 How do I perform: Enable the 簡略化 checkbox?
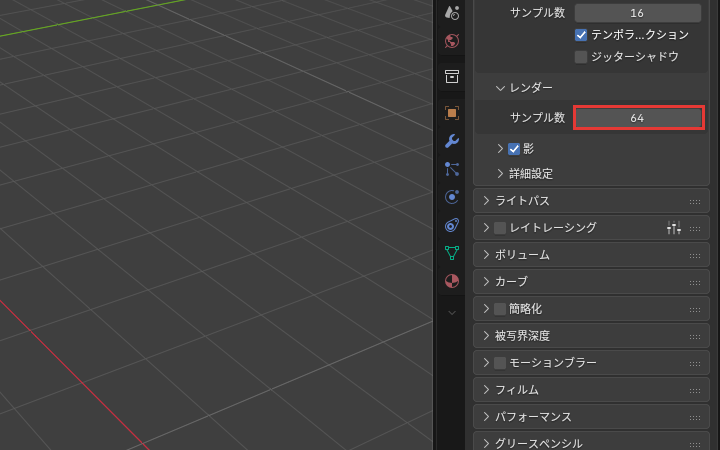pyautogui.click(x=500, y=309)
